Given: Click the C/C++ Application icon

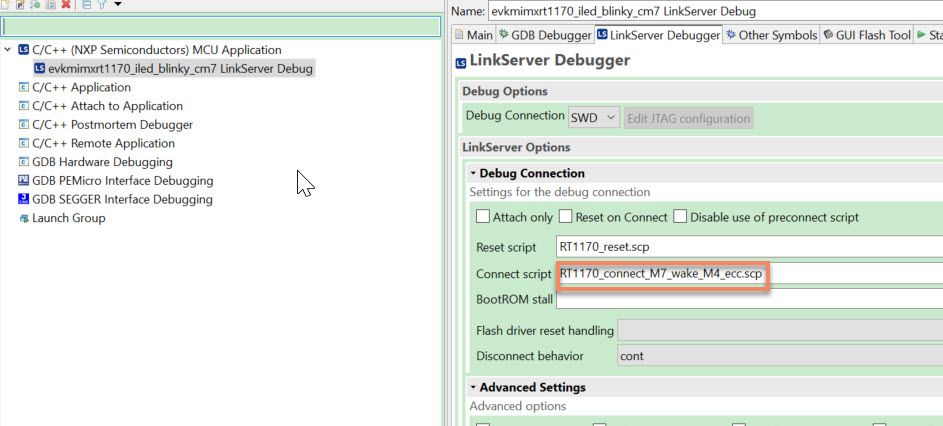Looking at the screenshot, I should pyautogui.click(x=24, y=87).
